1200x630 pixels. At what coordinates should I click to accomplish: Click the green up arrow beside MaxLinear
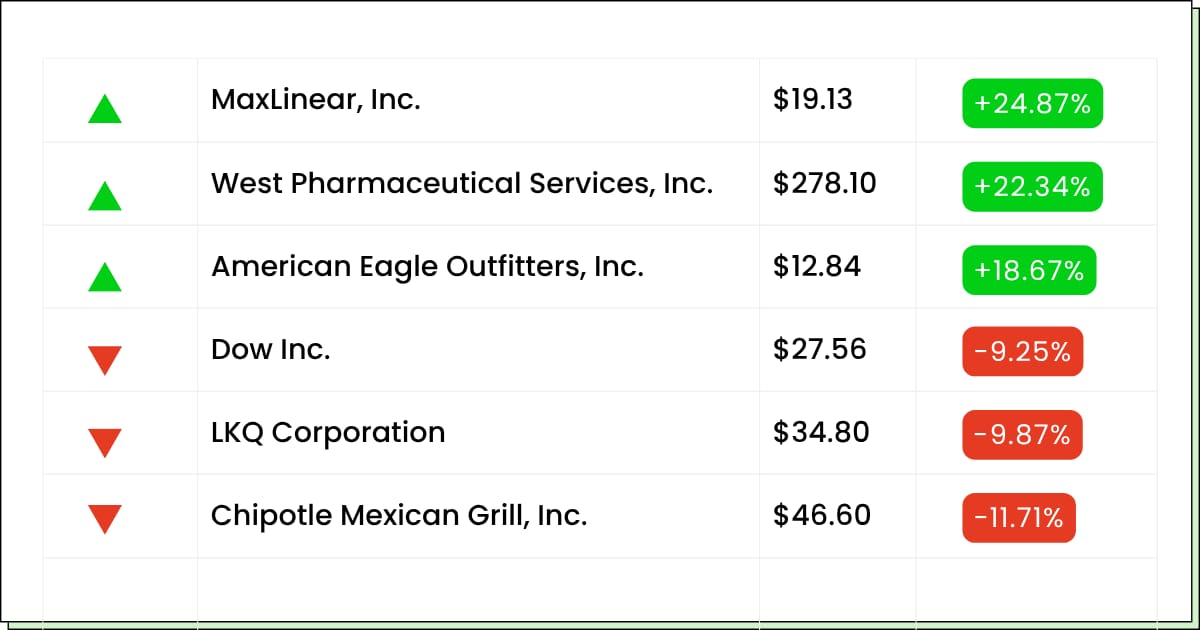(105, 108)
